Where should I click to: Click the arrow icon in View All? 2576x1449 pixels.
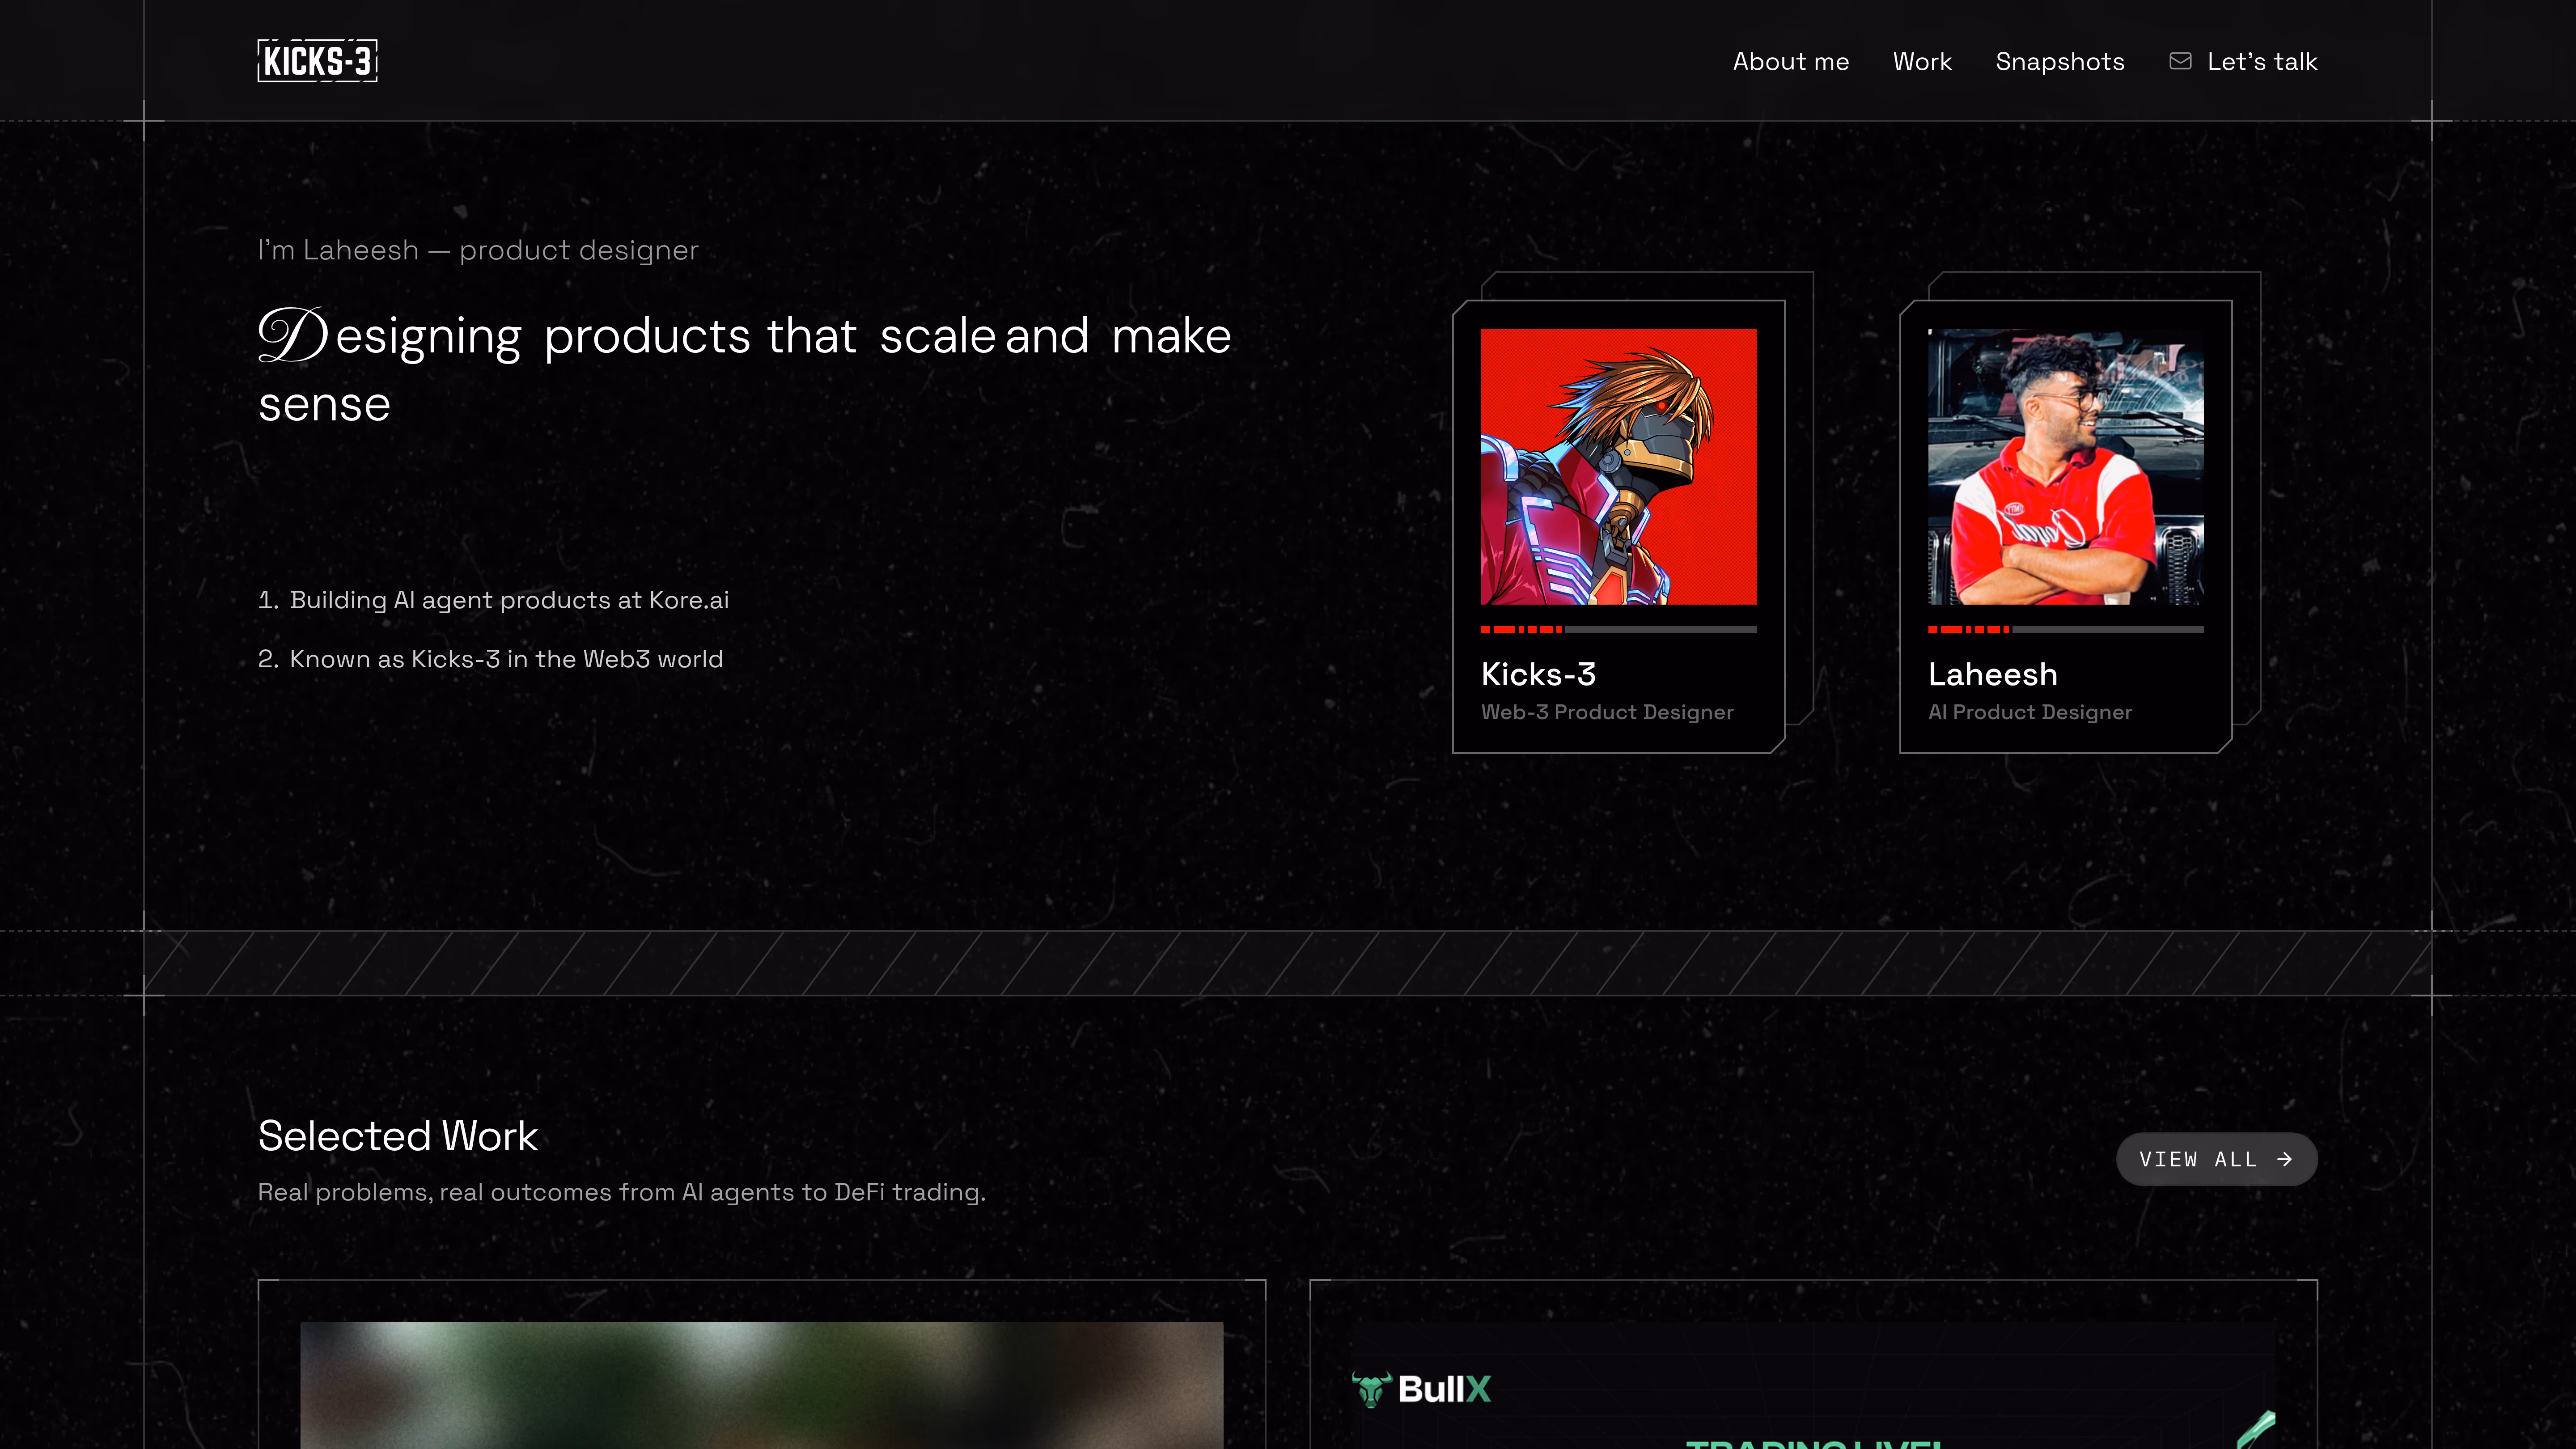pyautogui.click(x=2284, y=1159)
